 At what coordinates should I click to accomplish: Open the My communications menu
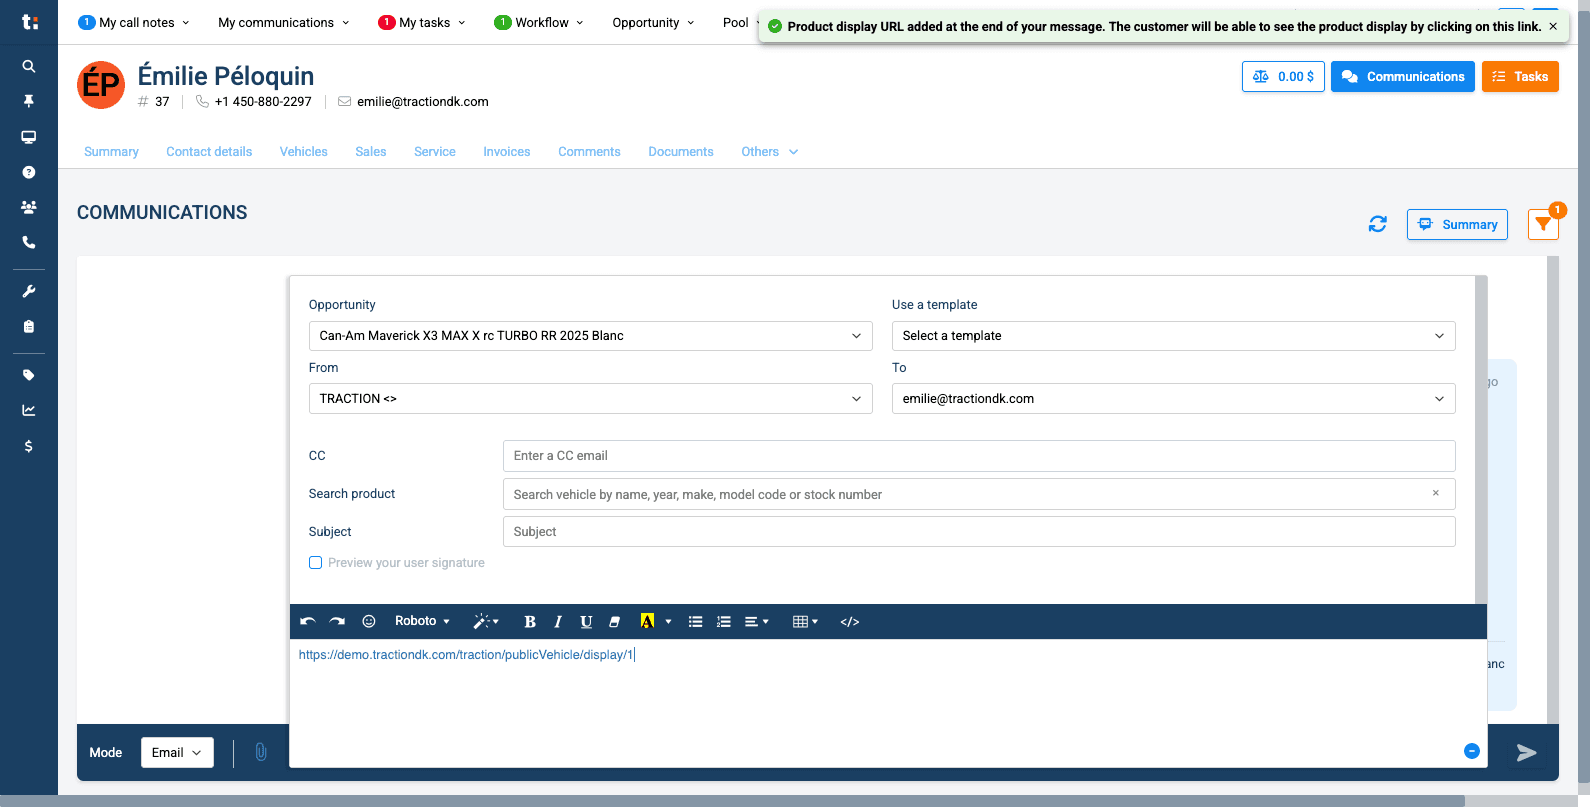point(284,22)
